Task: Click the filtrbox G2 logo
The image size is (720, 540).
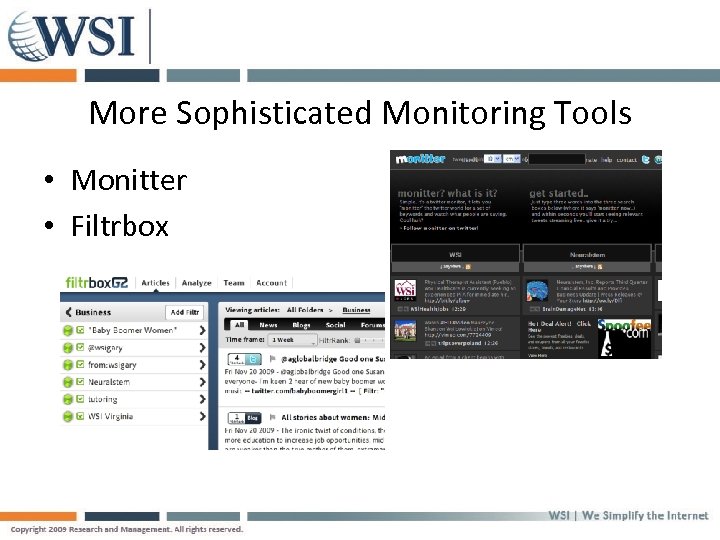Action: [x=97, y=282]
